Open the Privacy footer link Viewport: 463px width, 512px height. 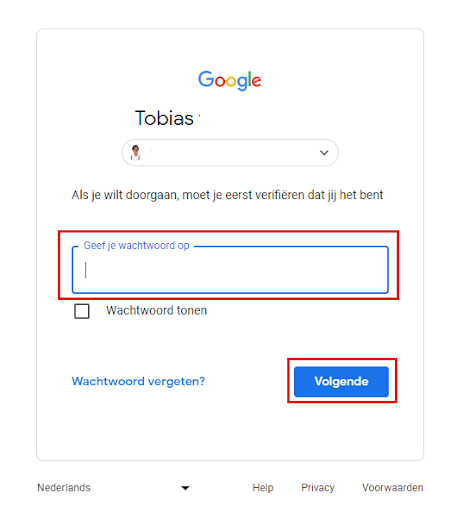click(318, 488)
